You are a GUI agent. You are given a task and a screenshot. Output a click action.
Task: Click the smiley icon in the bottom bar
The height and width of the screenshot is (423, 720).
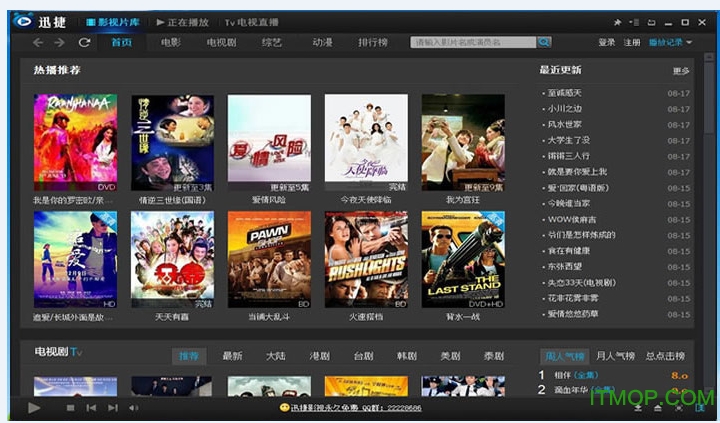click(x=284, y=407)
